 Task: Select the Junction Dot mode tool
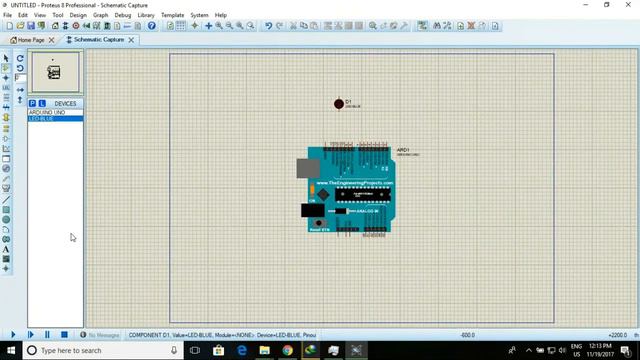[x=6, y=78]
